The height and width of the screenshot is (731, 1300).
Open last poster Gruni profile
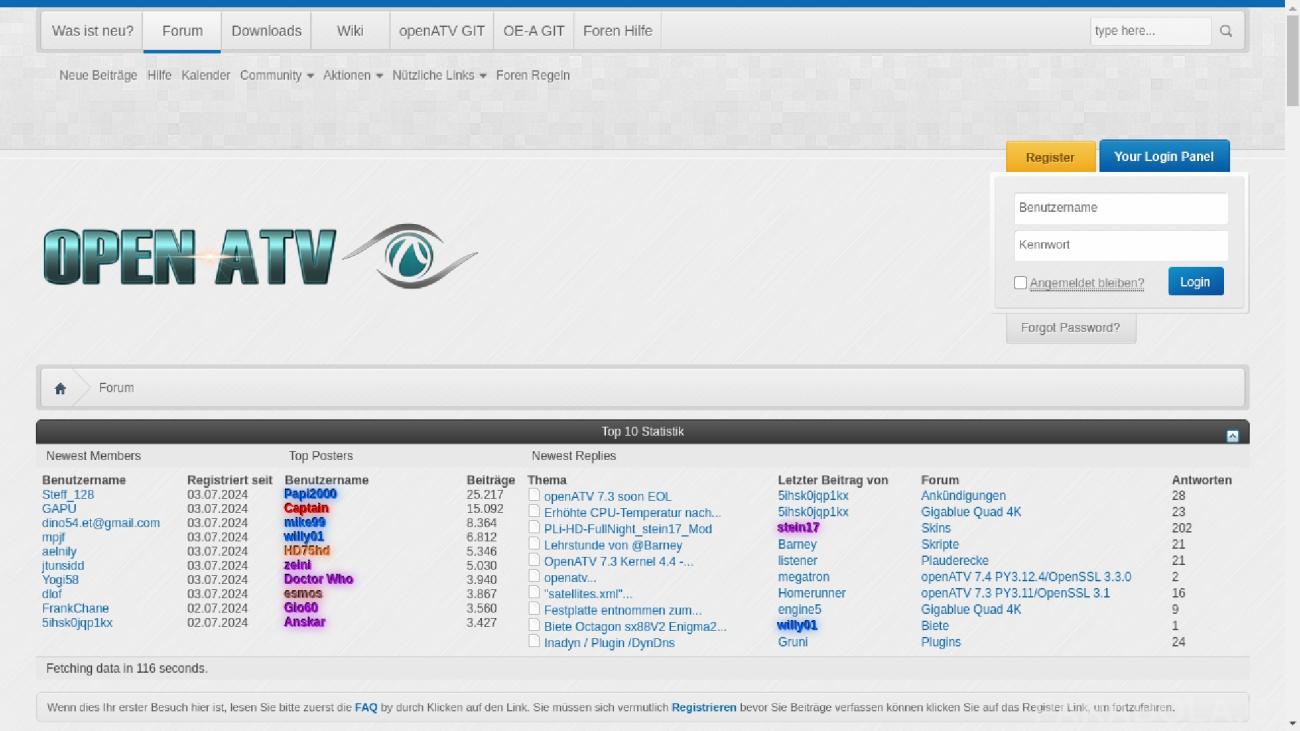(x=793, y=642)
